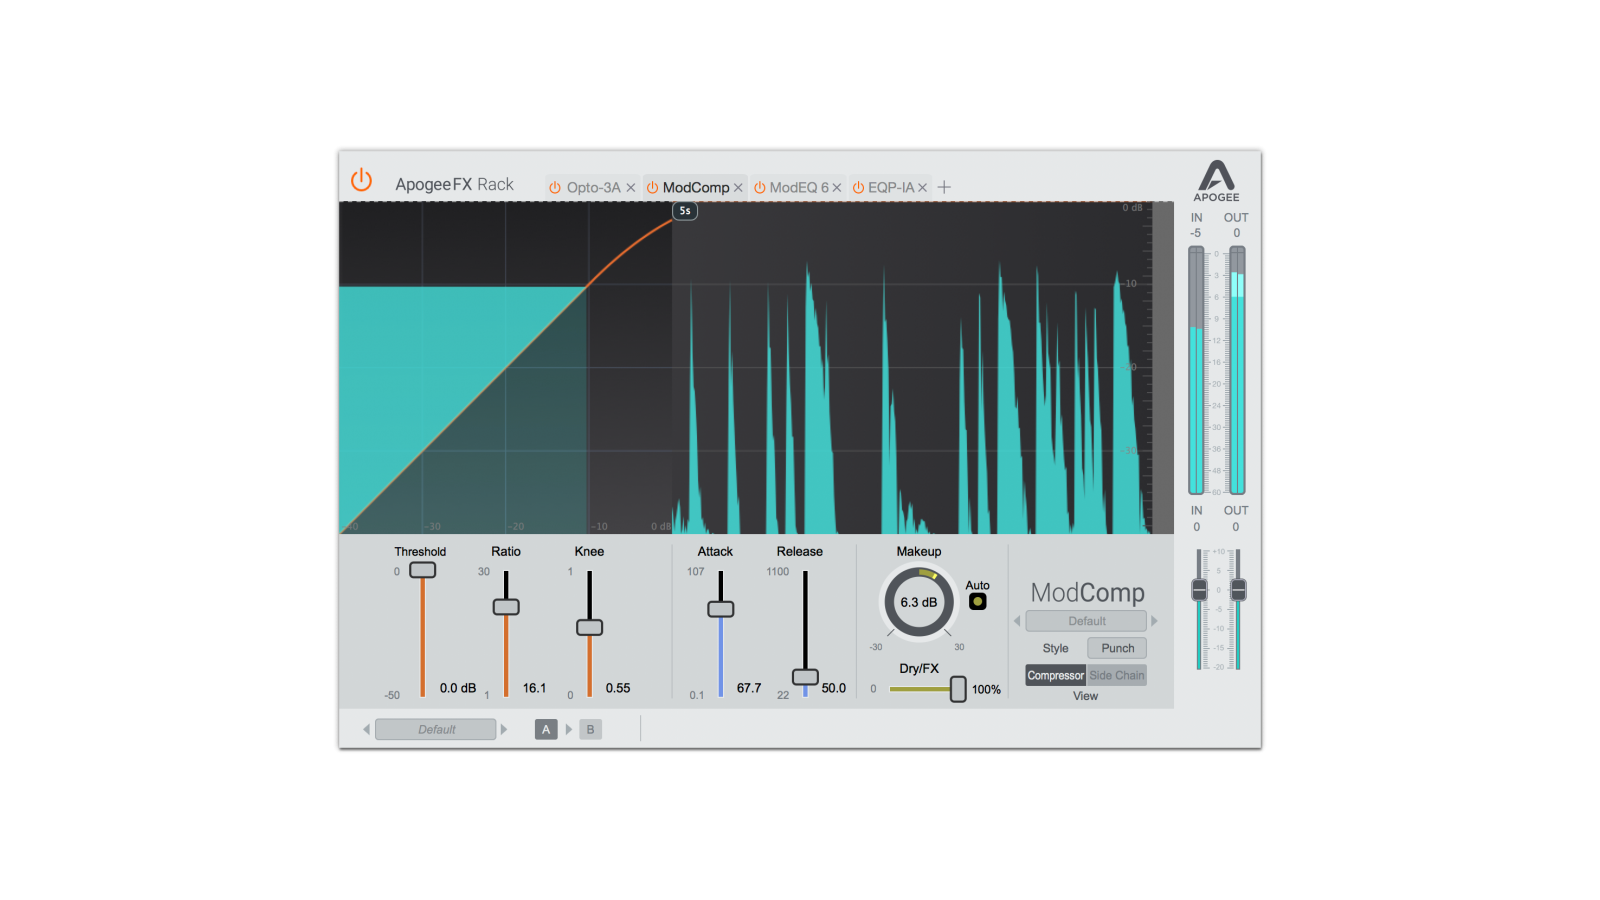Click the OUT level fader handle
Screen dimensions: 1600x900
[x=1238, y=590]
